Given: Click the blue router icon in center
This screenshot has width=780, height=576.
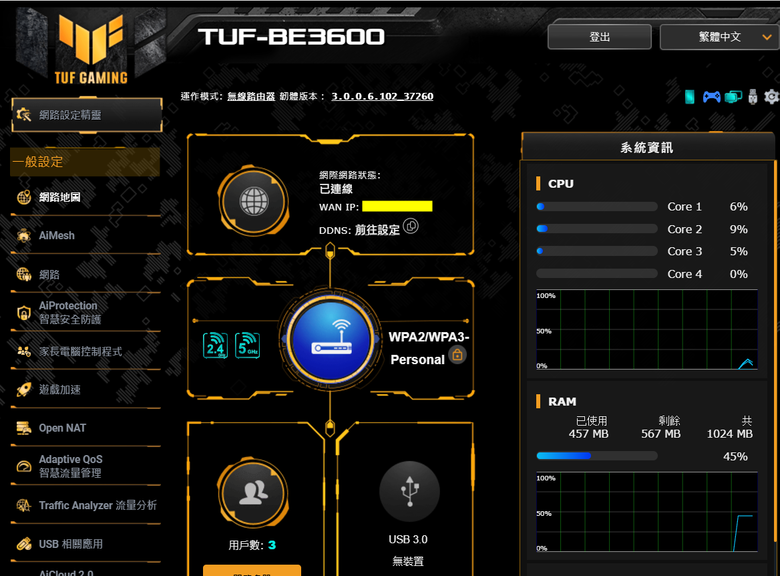Looking at the screenshot, I should 331,341.
